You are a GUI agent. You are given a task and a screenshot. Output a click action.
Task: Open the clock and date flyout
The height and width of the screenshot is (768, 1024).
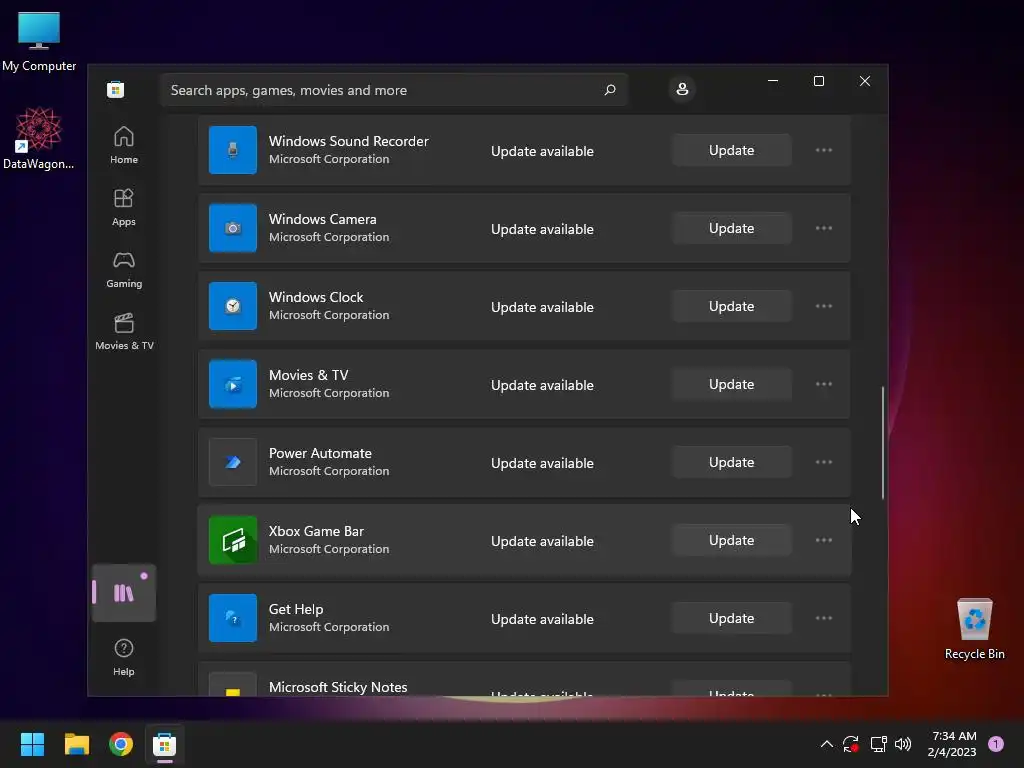point(953,744)
